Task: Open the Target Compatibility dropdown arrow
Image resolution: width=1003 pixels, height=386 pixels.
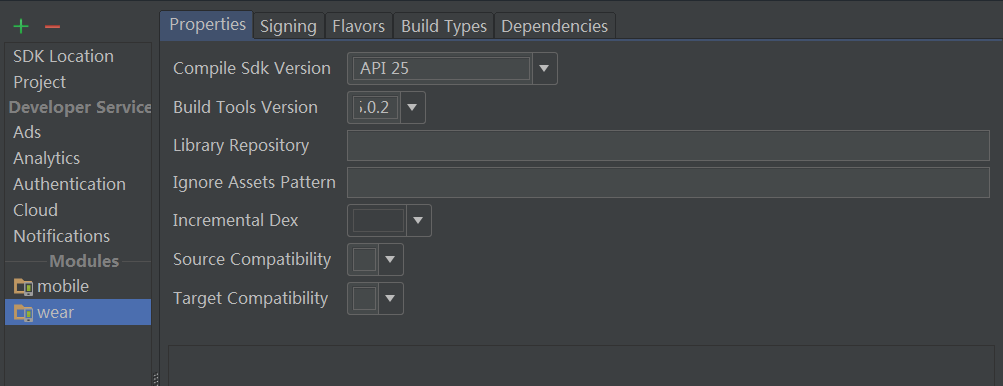Action: tap(390, 298)
